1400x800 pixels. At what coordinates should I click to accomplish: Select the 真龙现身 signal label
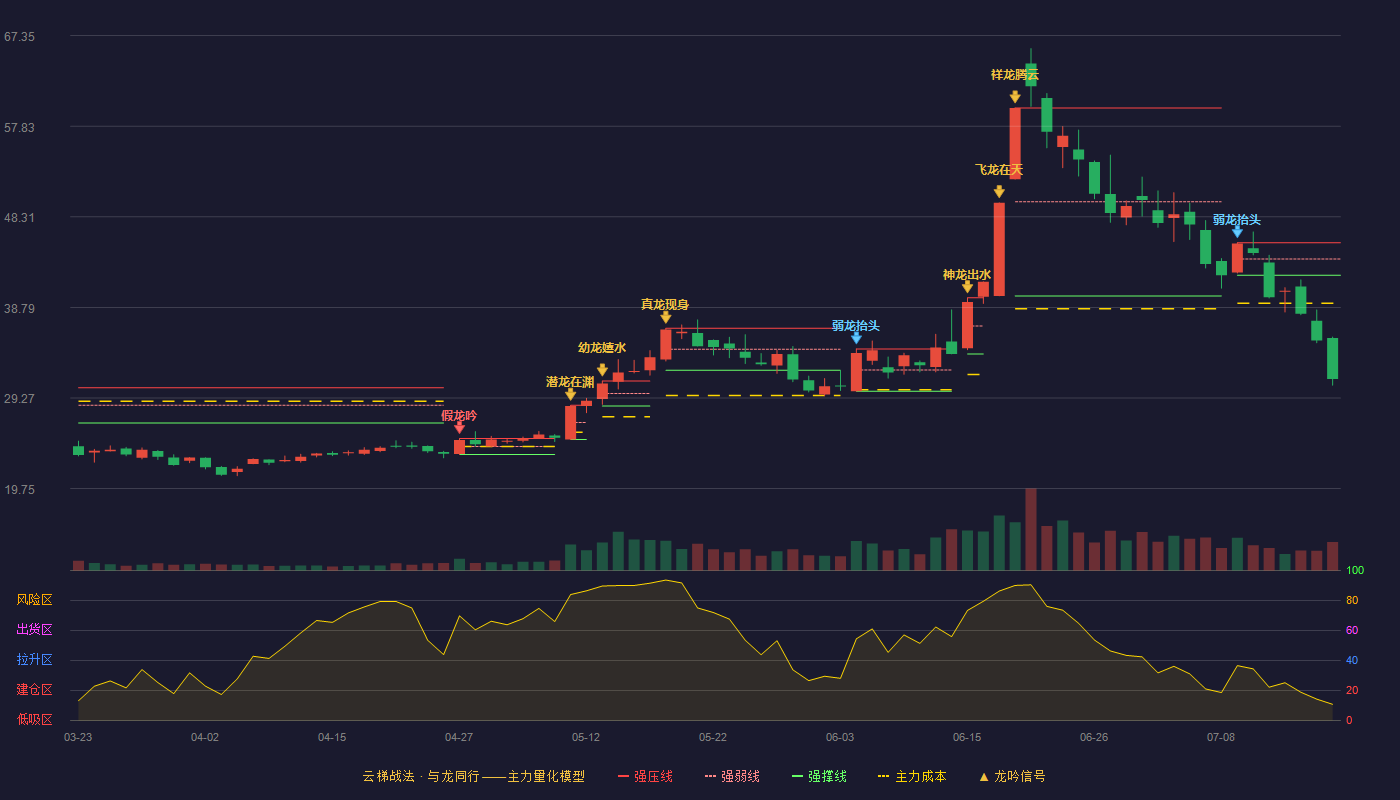tap(665, 305)
